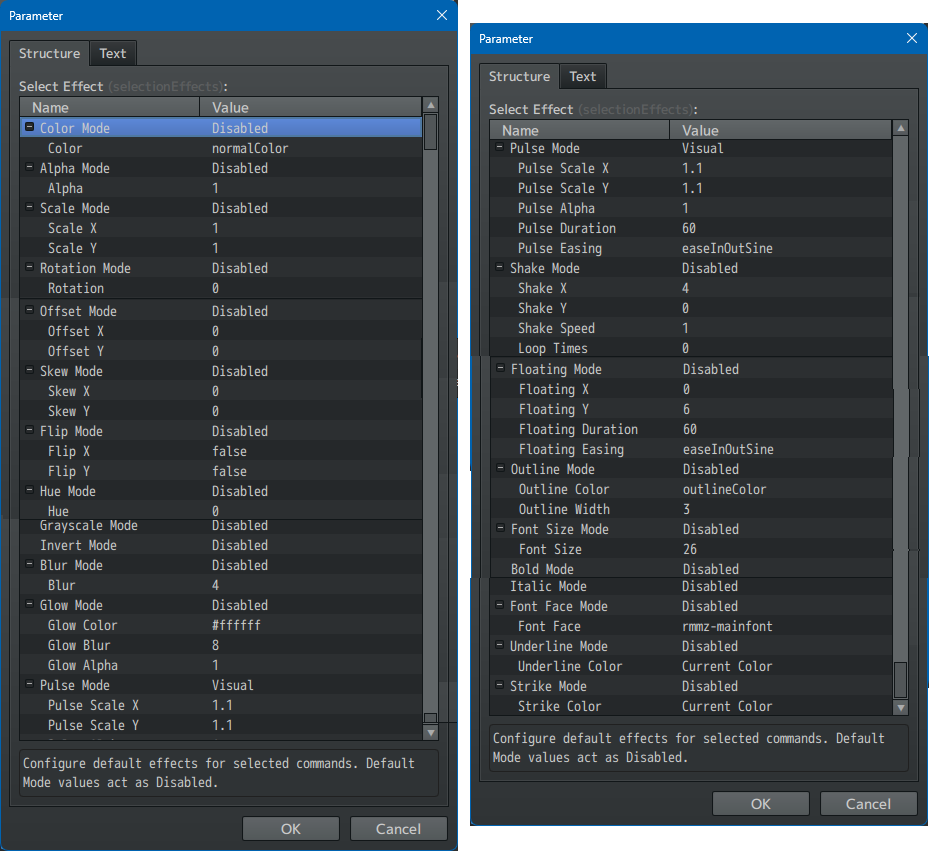Close the right Parameter window
The width and height of the screenshot is (929, 851).
(912, 39)
